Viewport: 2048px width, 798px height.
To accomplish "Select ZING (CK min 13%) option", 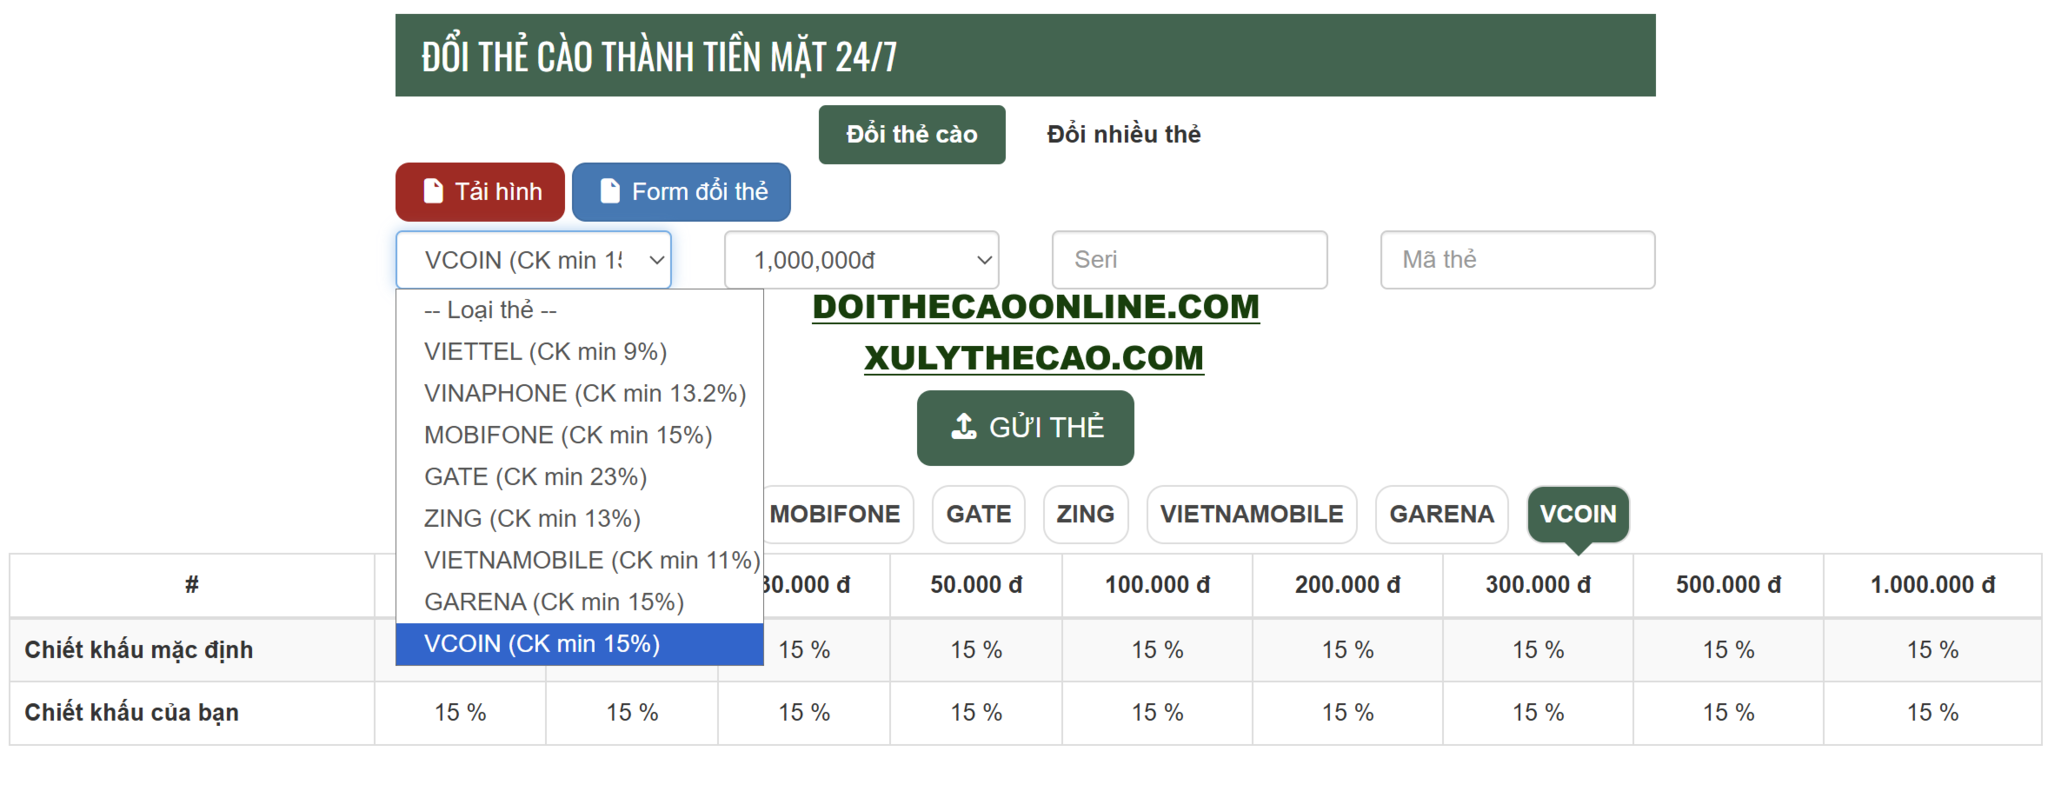I will coord(532,519).
